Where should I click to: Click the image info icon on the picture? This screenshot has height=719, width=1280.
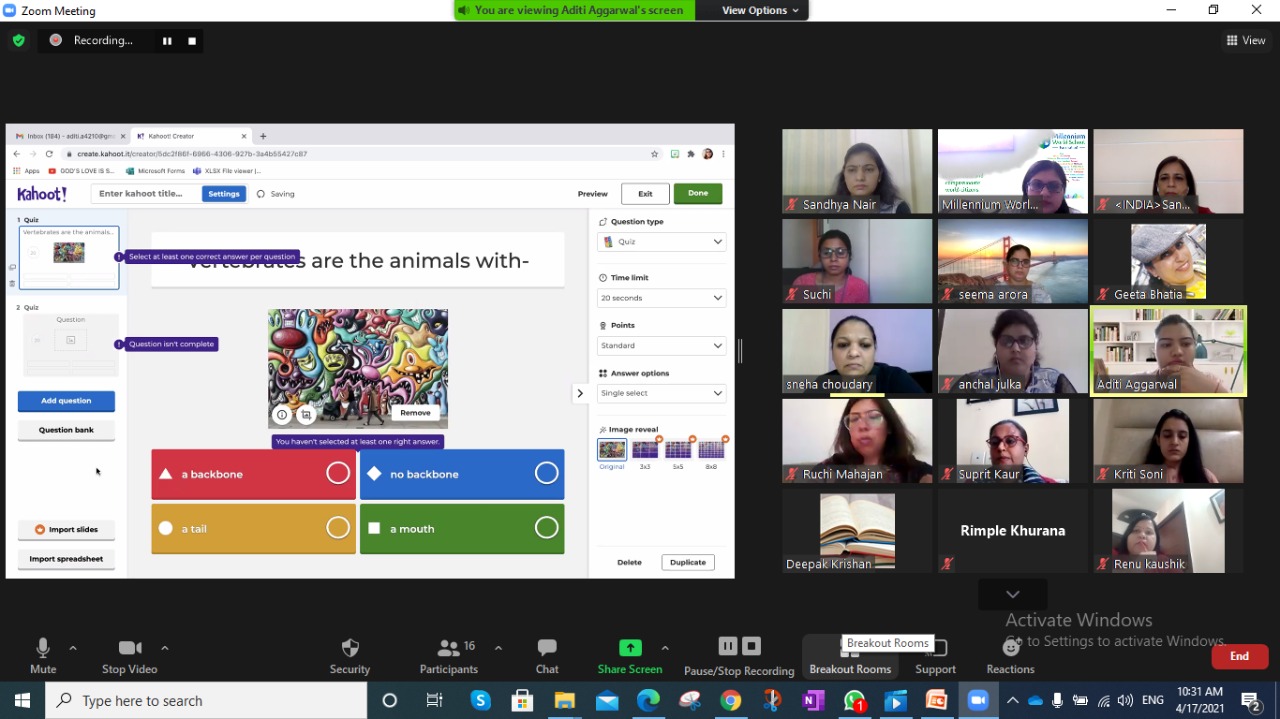click(282, 414)
